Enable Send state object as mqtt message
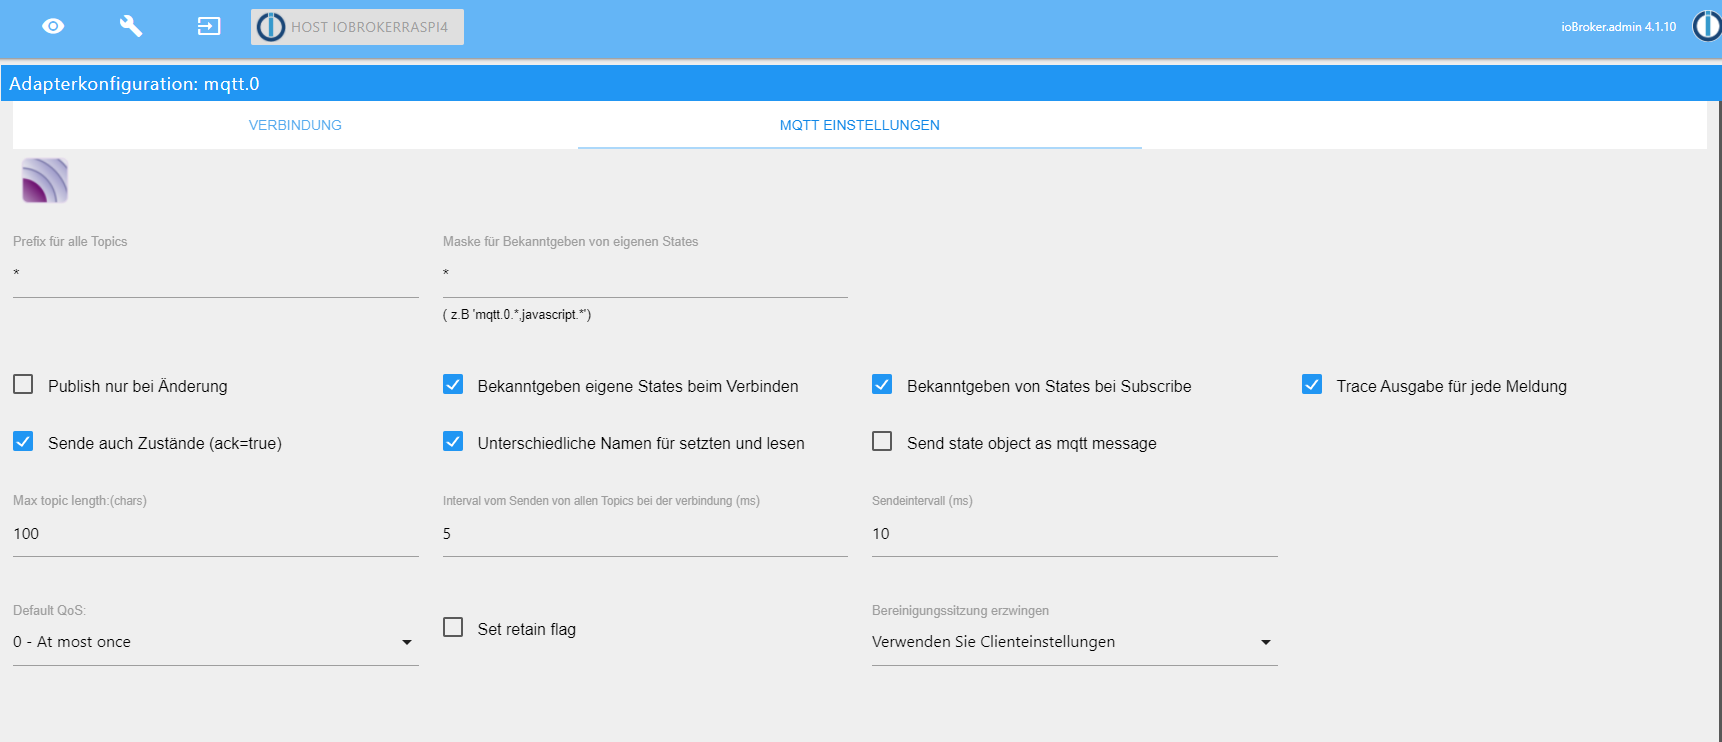This screenshot has width=1722, height=742. 882,441
